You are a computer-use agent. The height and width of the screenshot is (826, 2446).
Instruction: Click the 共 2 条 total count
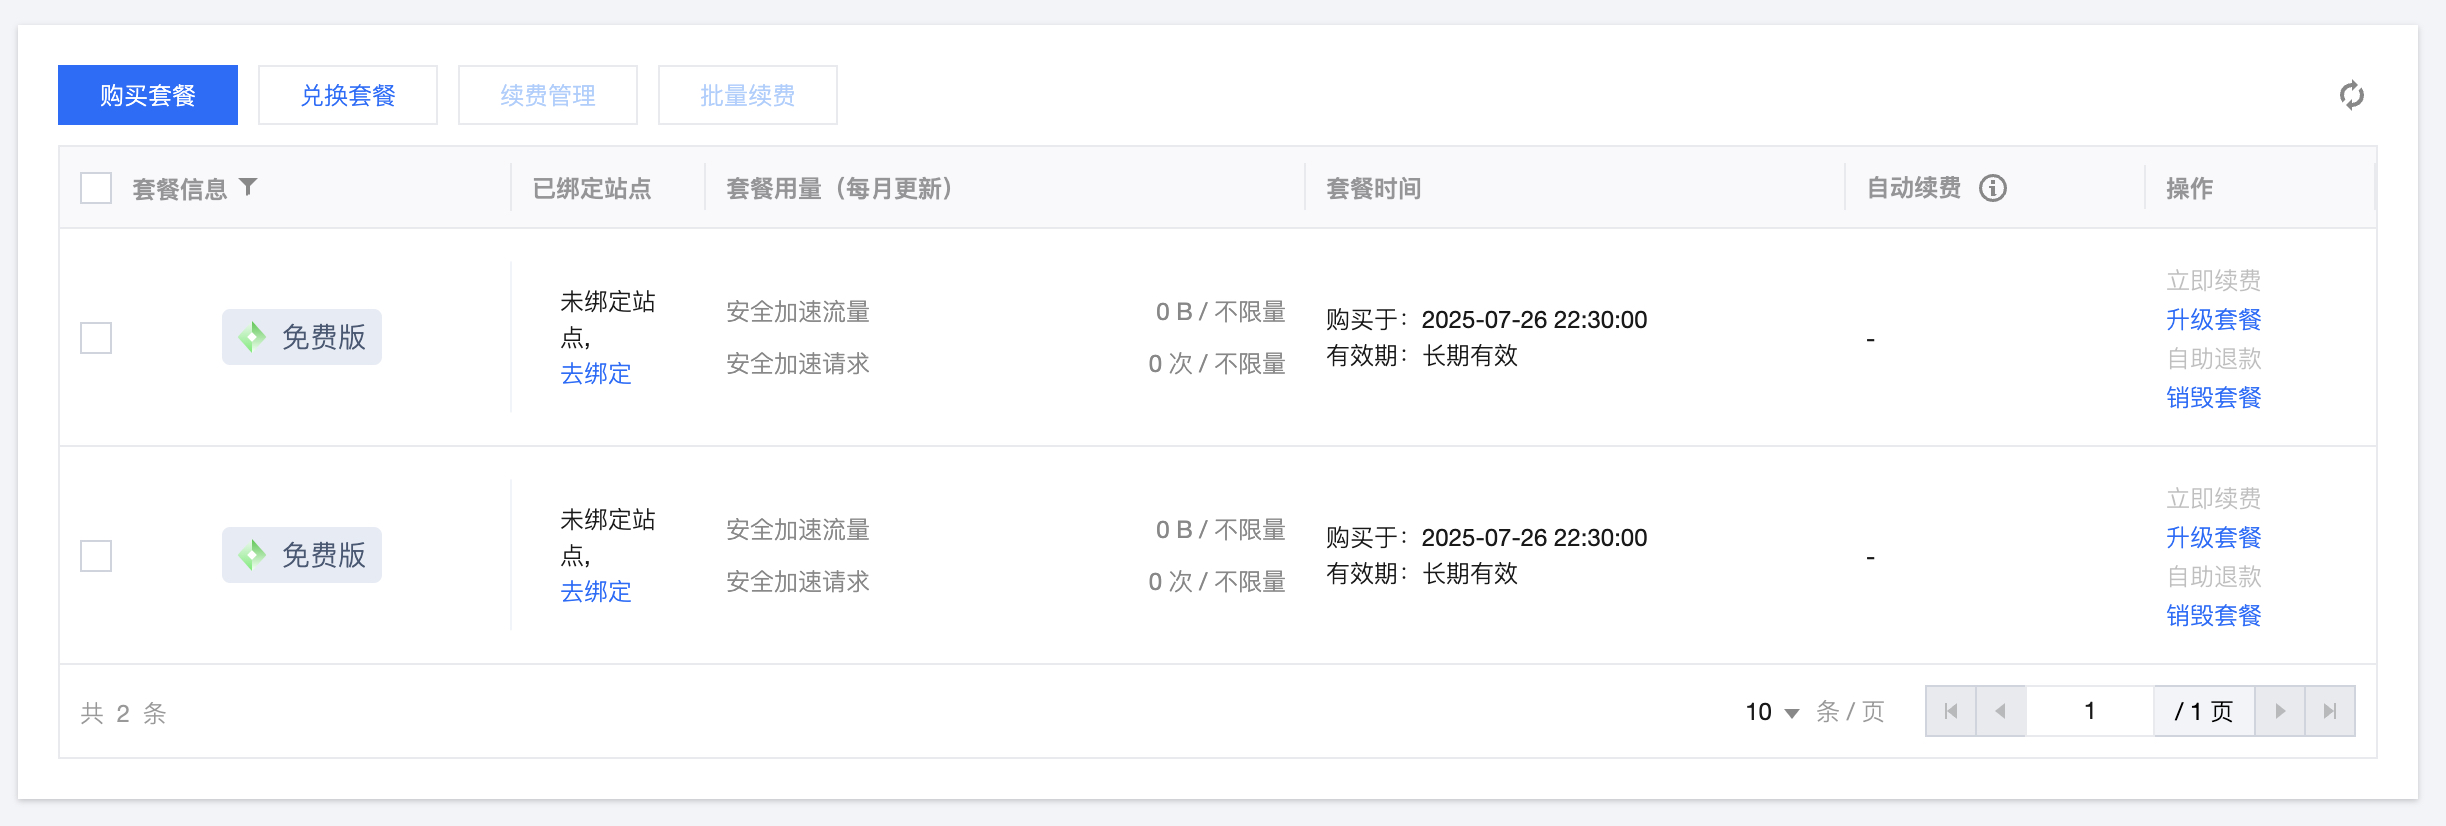pyautogui.click(x=123, y=713)
